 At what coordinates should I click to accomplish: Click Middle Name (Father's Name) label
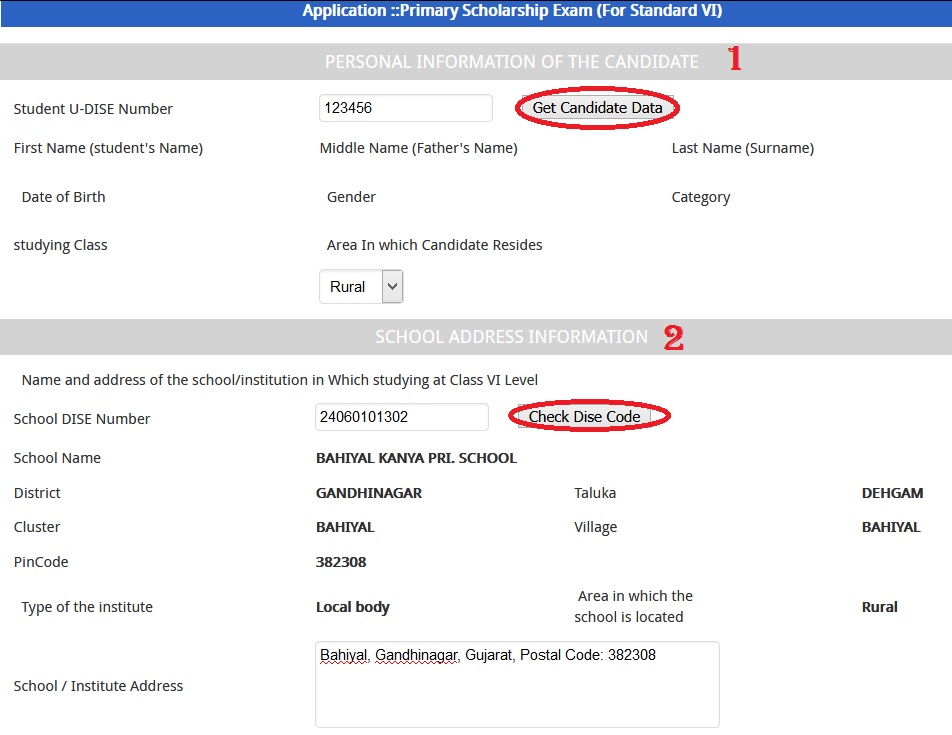pos(418,148)
